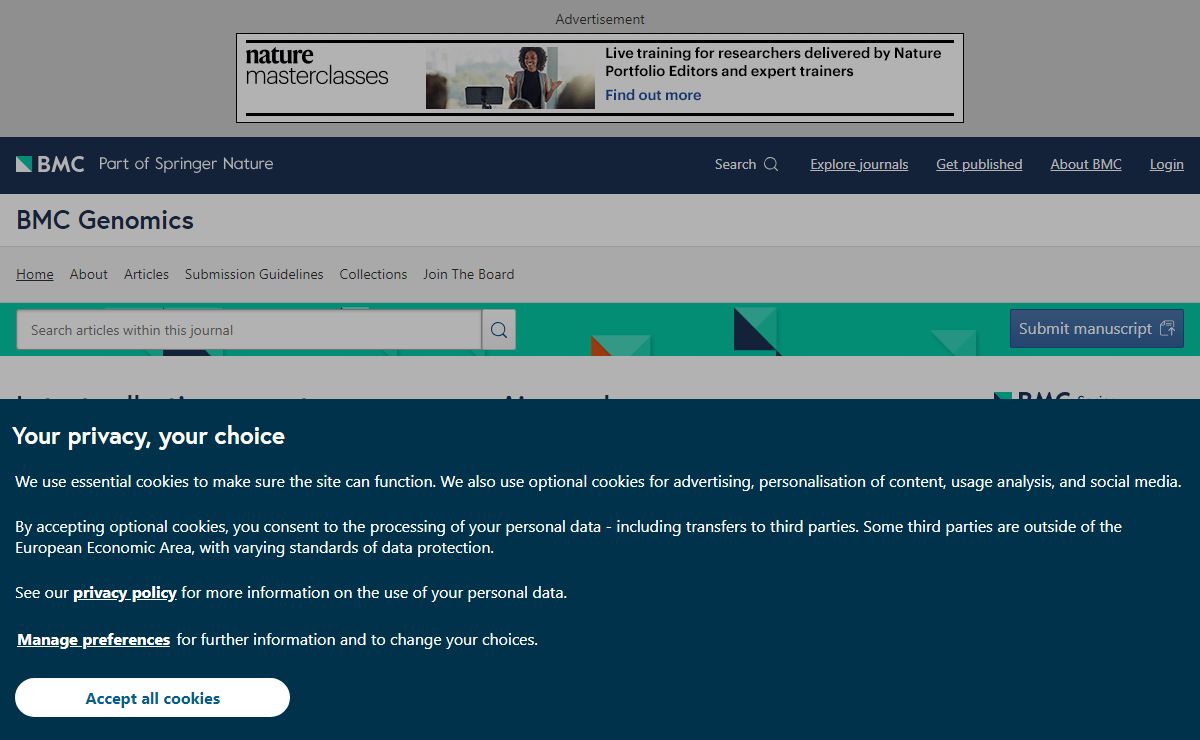
Task: Open Manage preferences for cookies
Action: point(94,639)
